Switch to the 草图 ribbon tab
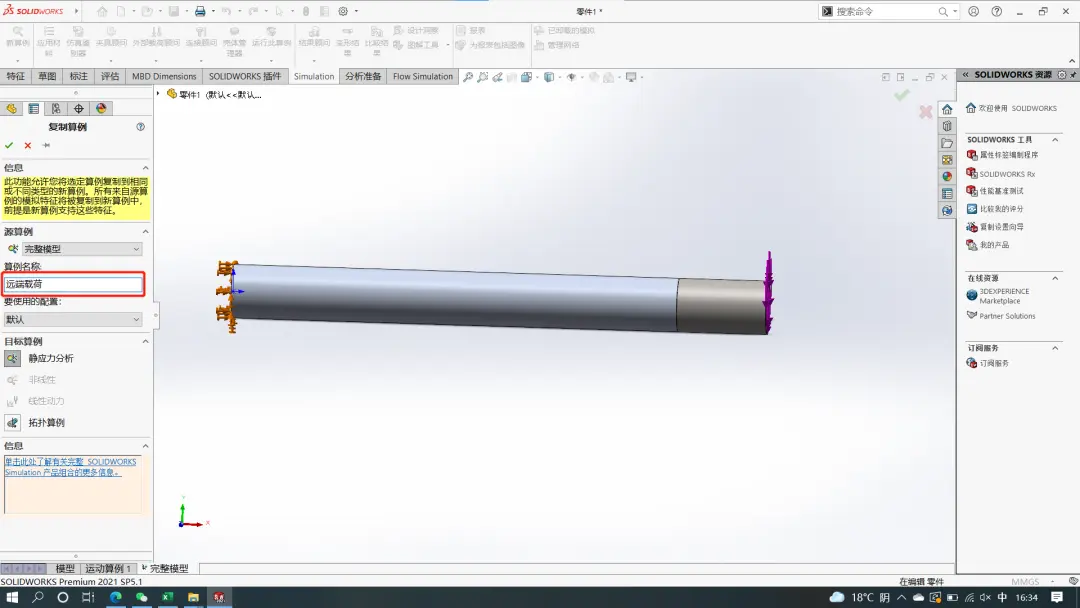Image resolution: width=1080 pixels, height=608 pixels. [x=47, y=76]
